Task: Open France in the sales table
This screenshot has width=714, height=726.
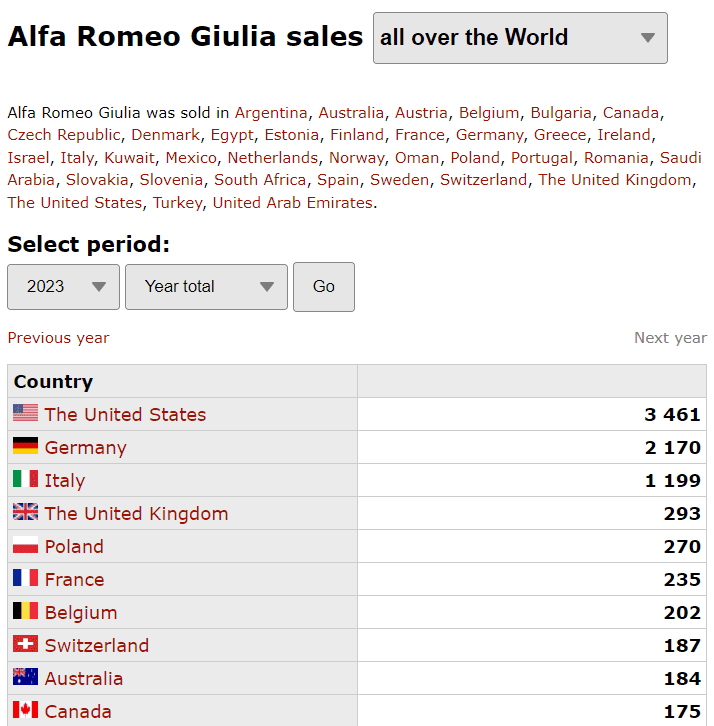Action: click(75, 580)
